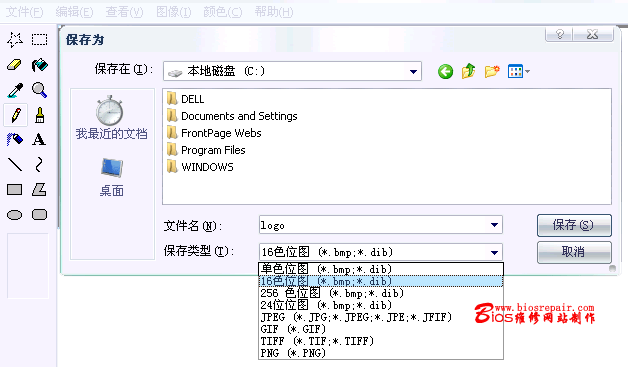Open the File (文件) menu
The image size is (628, 367).
tap(24, 12)
